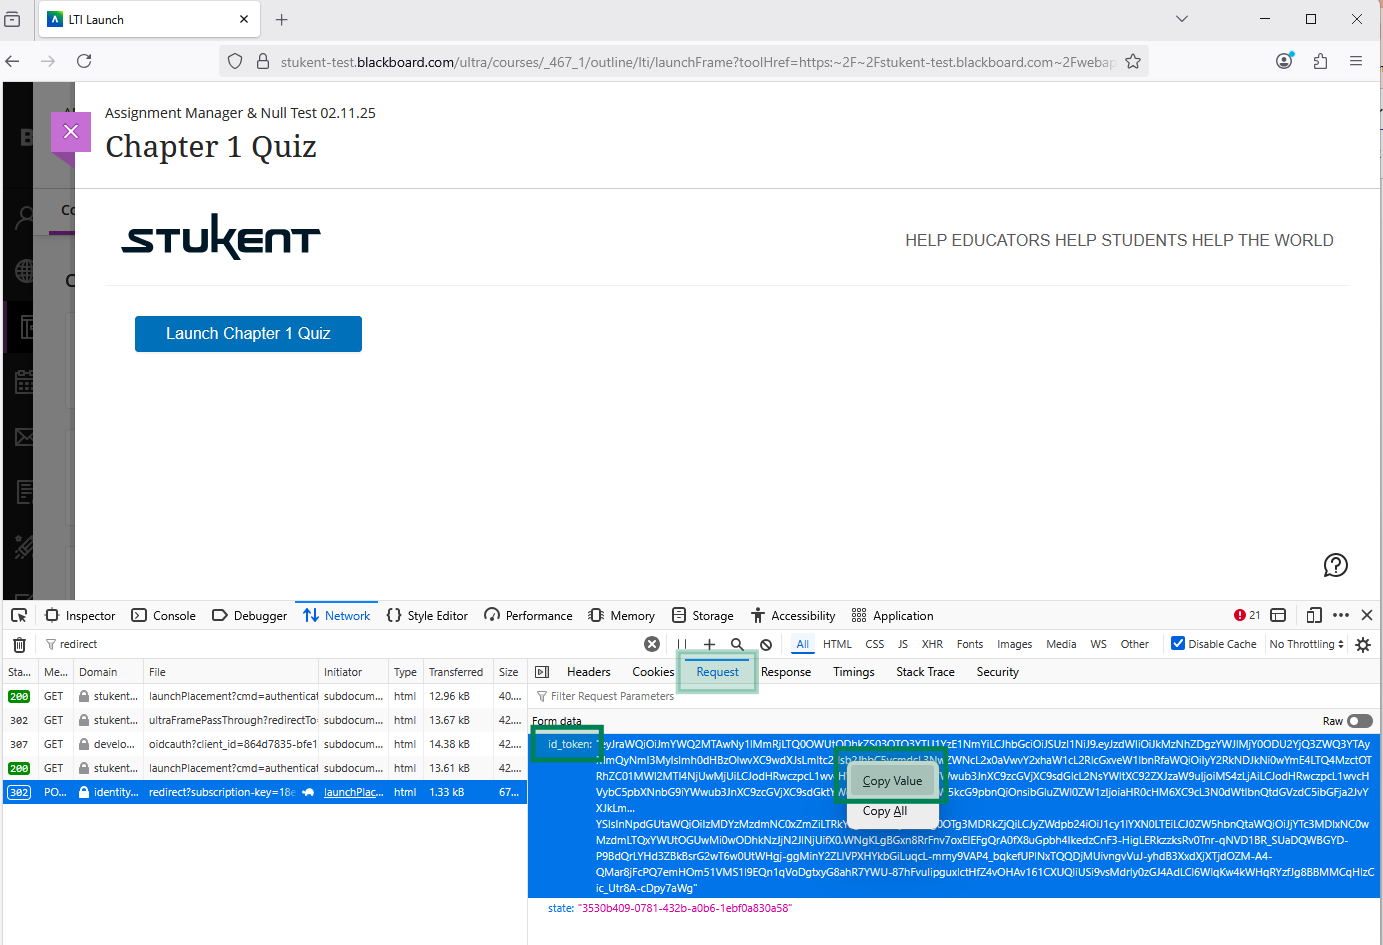
Task: Close the developer tools panel
Action: click(1367, 615)
